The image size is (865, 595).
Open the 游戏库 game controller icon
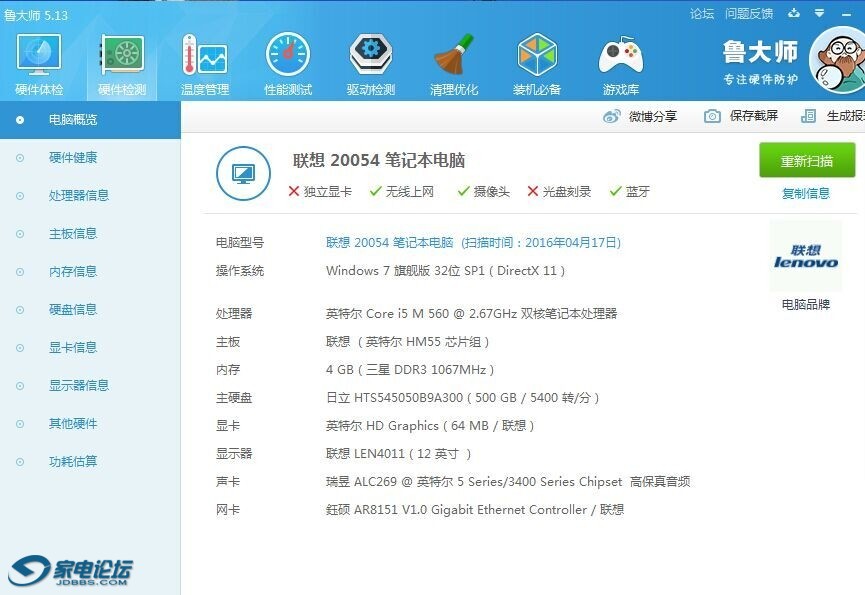[x=620, y=57]
